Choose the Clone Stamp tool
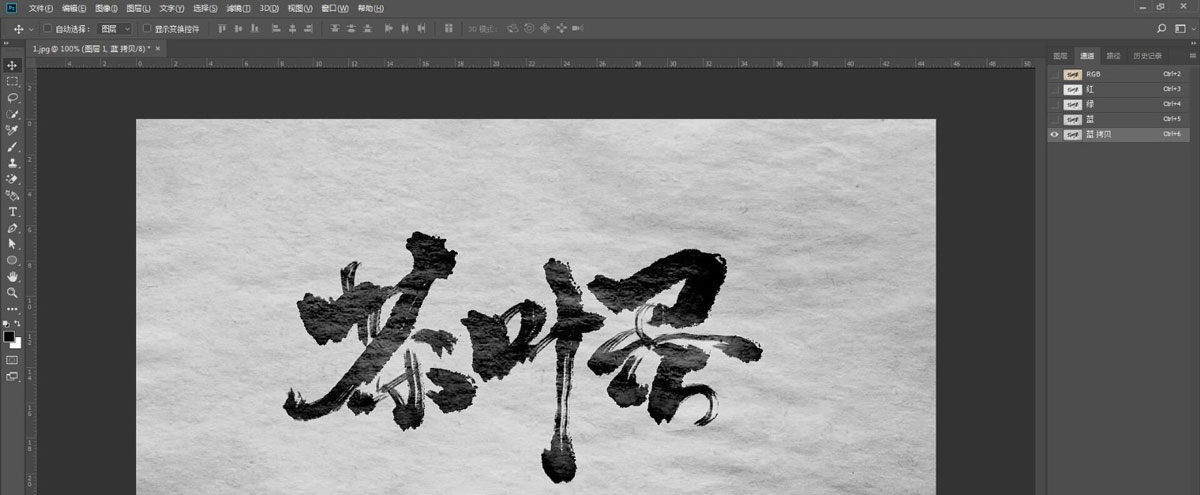This screenshot has height=495, width=1200. click(x=12, y=163)
